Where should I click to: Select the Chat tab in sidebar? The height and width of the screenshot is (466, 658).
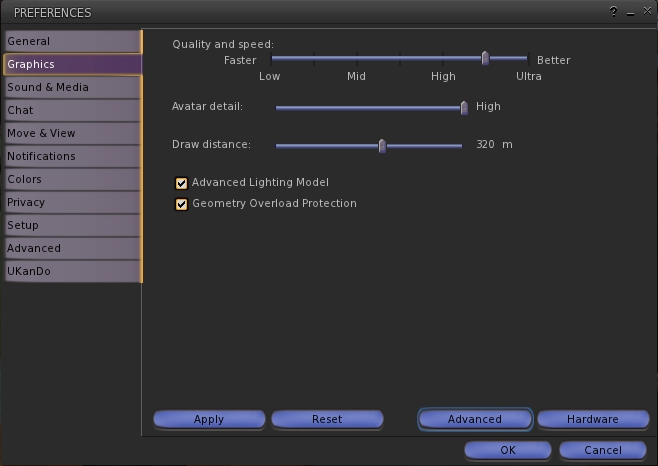pos(72,110)
